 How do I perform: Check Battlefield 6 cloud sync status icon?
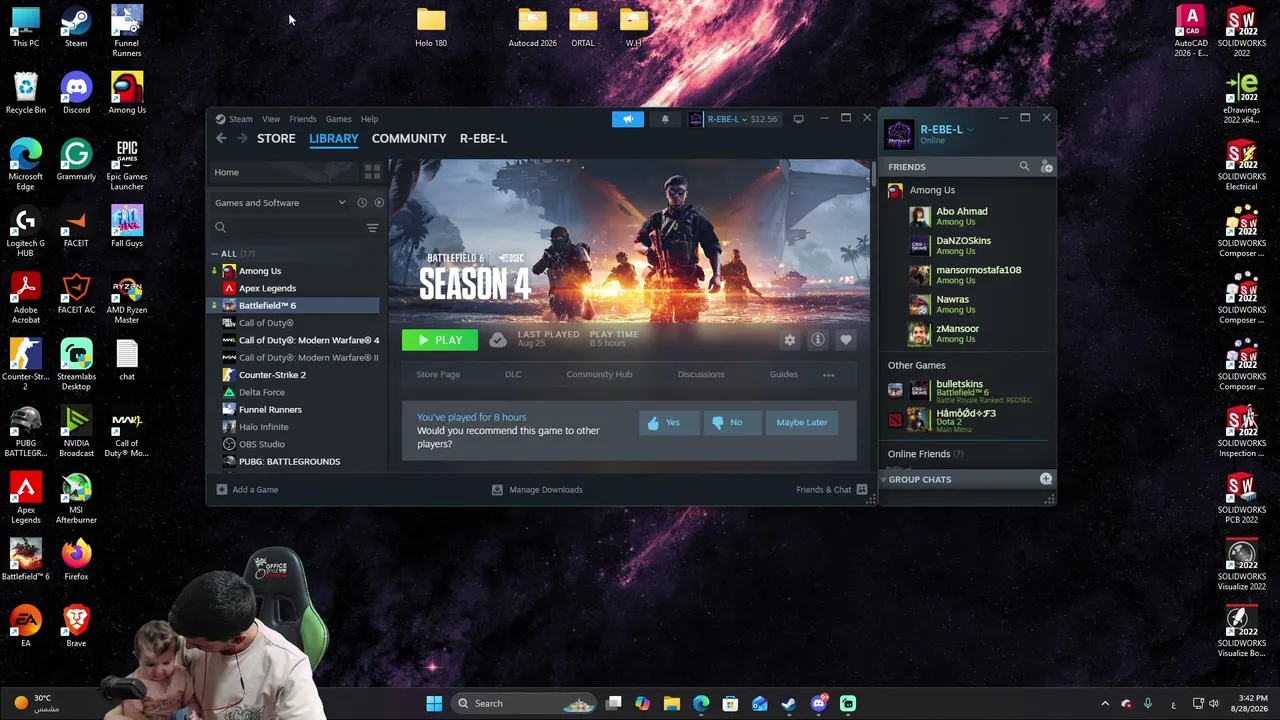pos(498,340)
